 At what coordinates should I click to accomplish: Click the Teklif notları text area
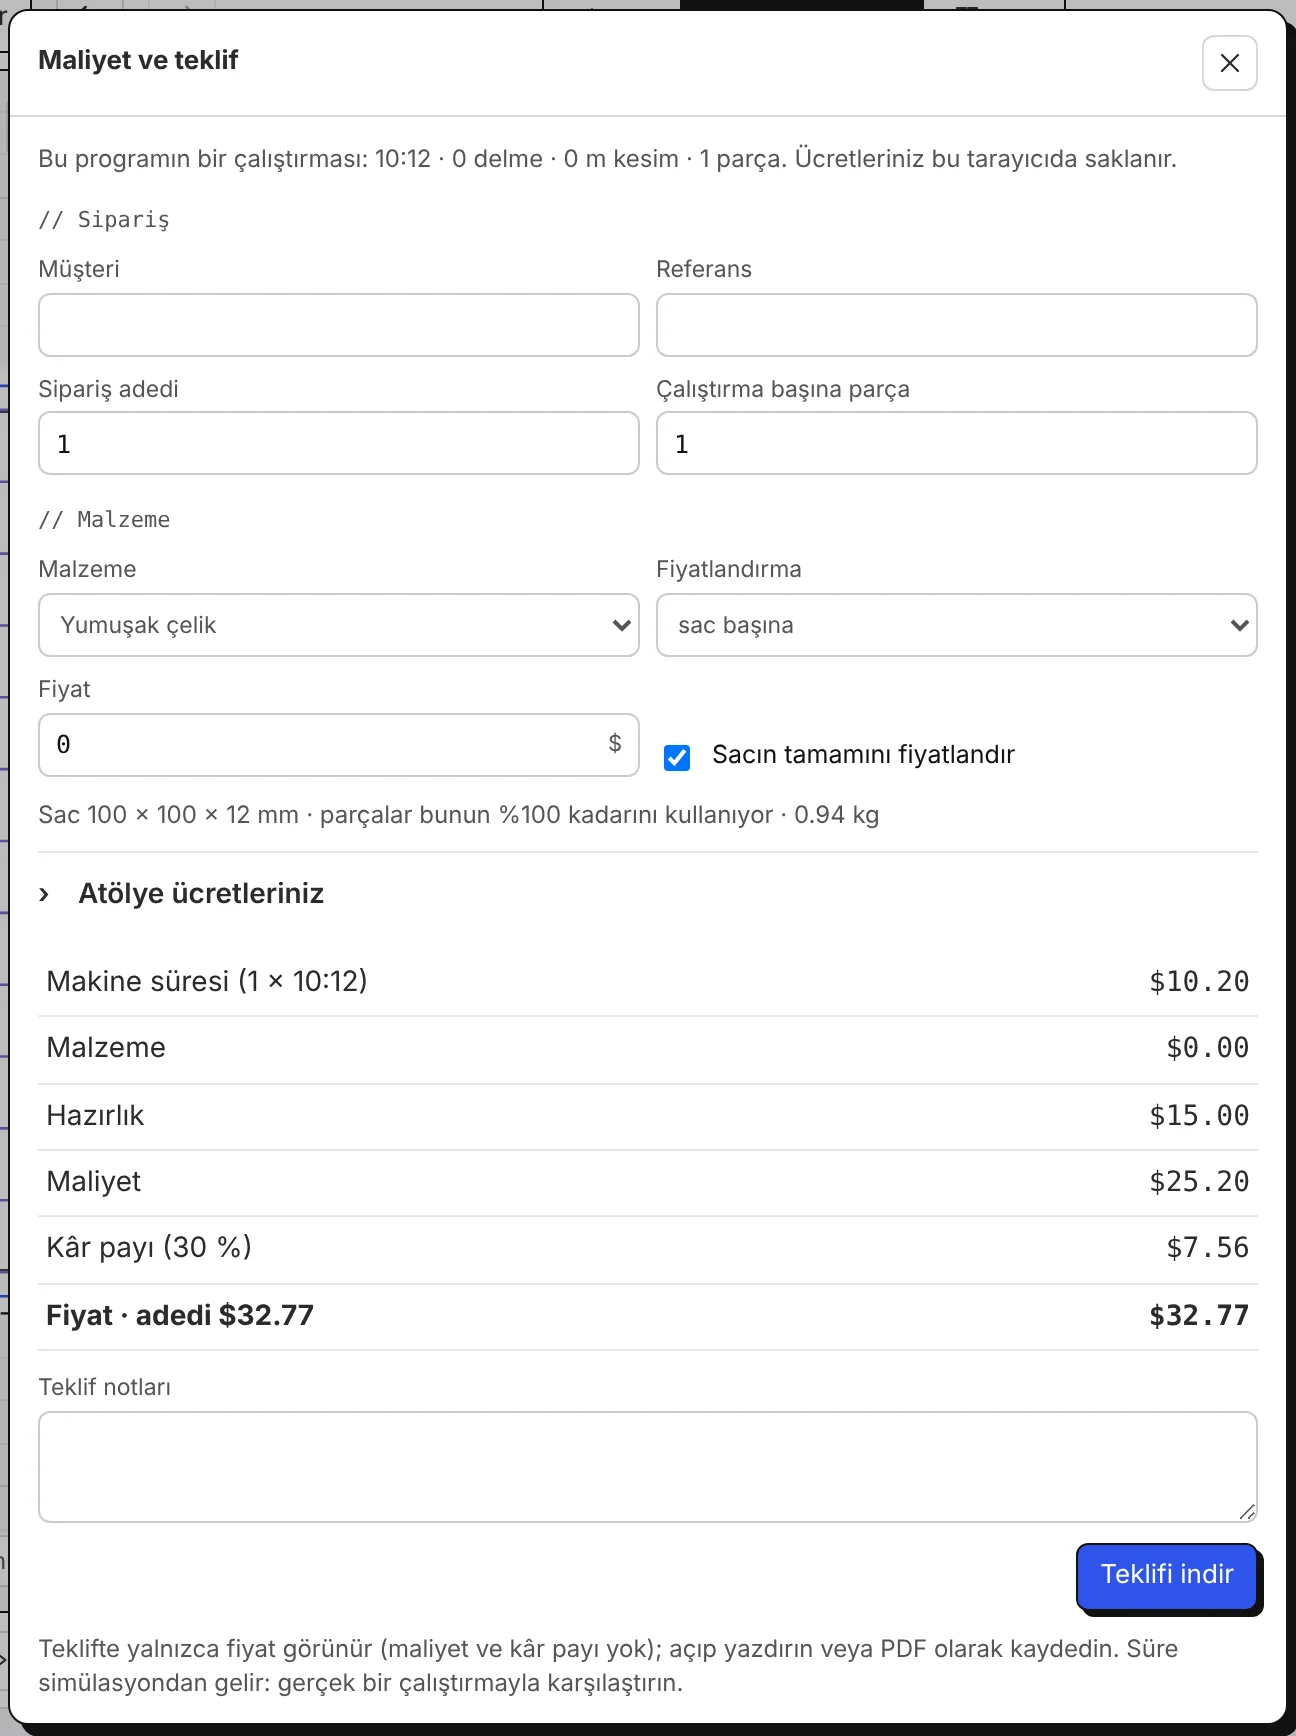pos(648,1467)
